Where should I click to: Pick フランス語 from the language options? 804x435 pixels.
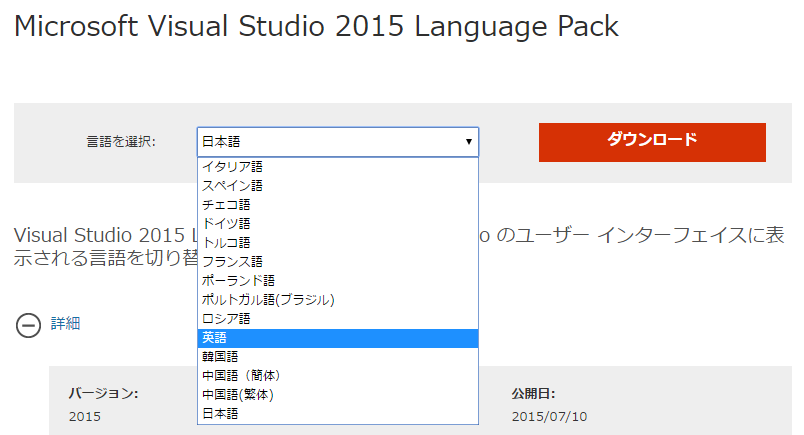[337, 262]
